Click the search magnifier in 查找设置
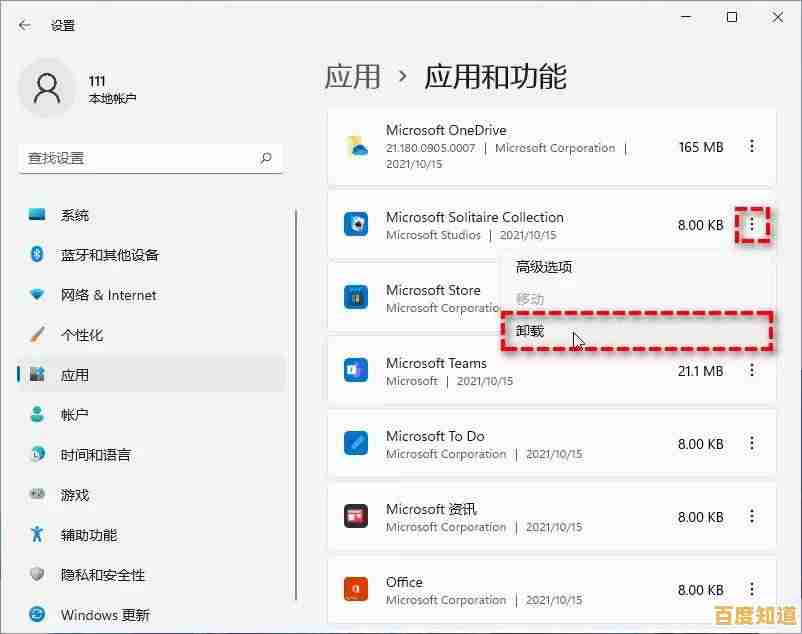 (264, 158)
